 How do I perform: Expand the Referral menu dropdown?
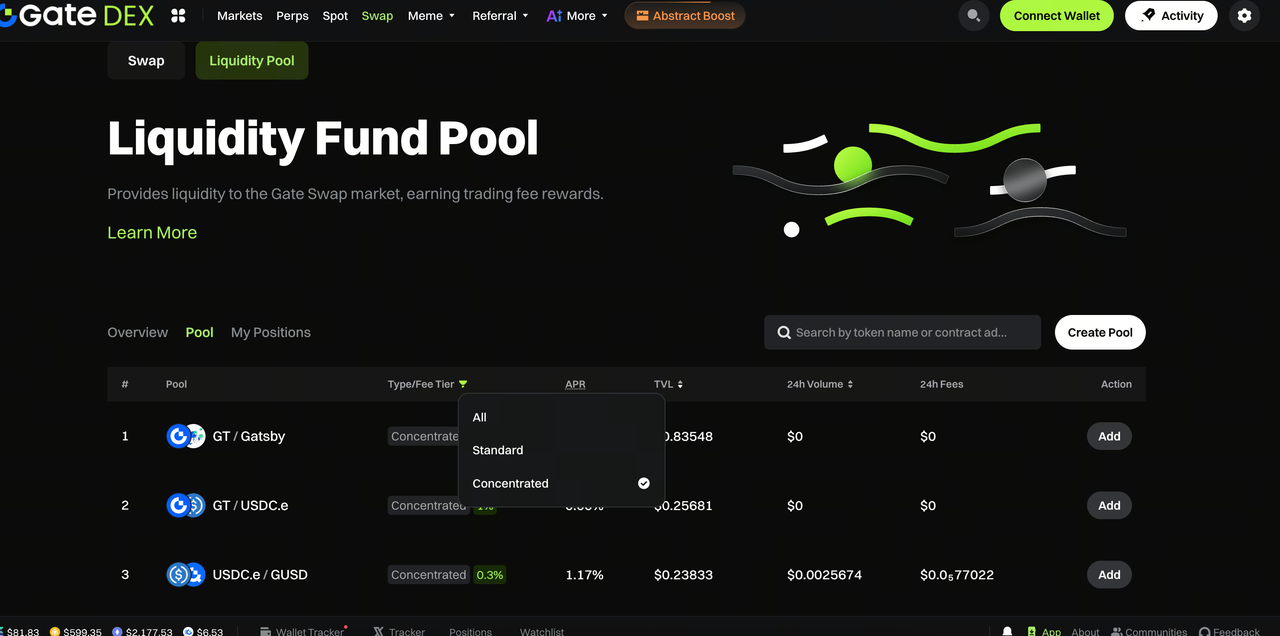click(x=500, y=16)
